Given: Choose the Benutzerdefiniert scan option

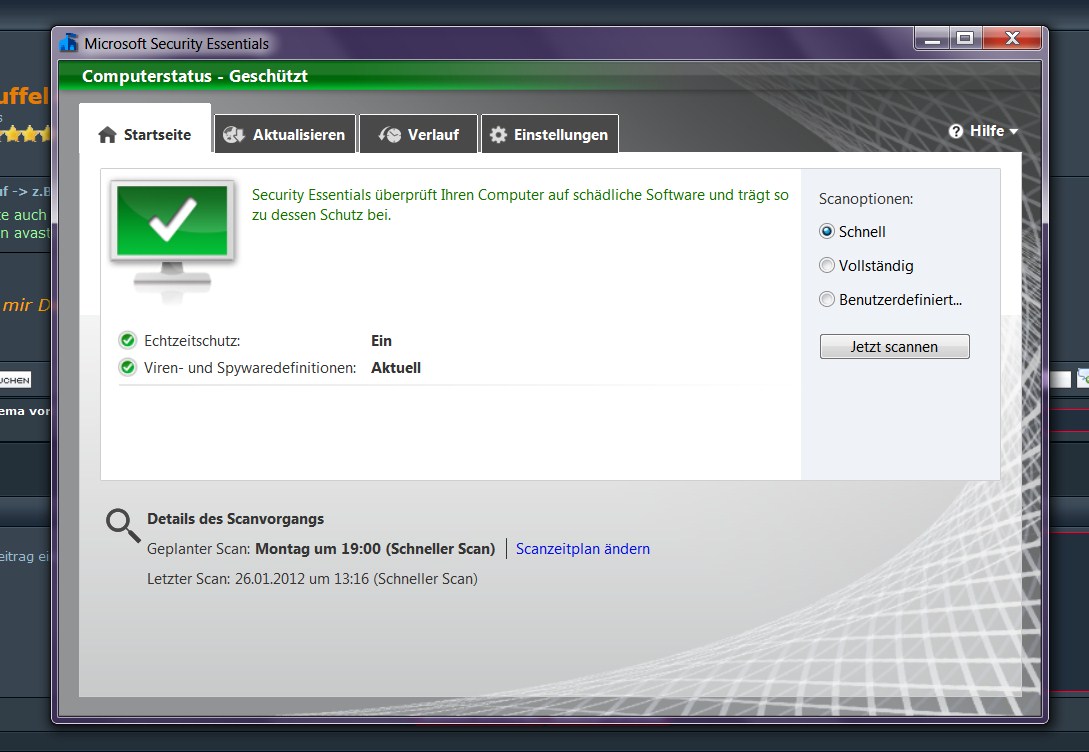Looking at the screenshot, I should coord(827,299).
